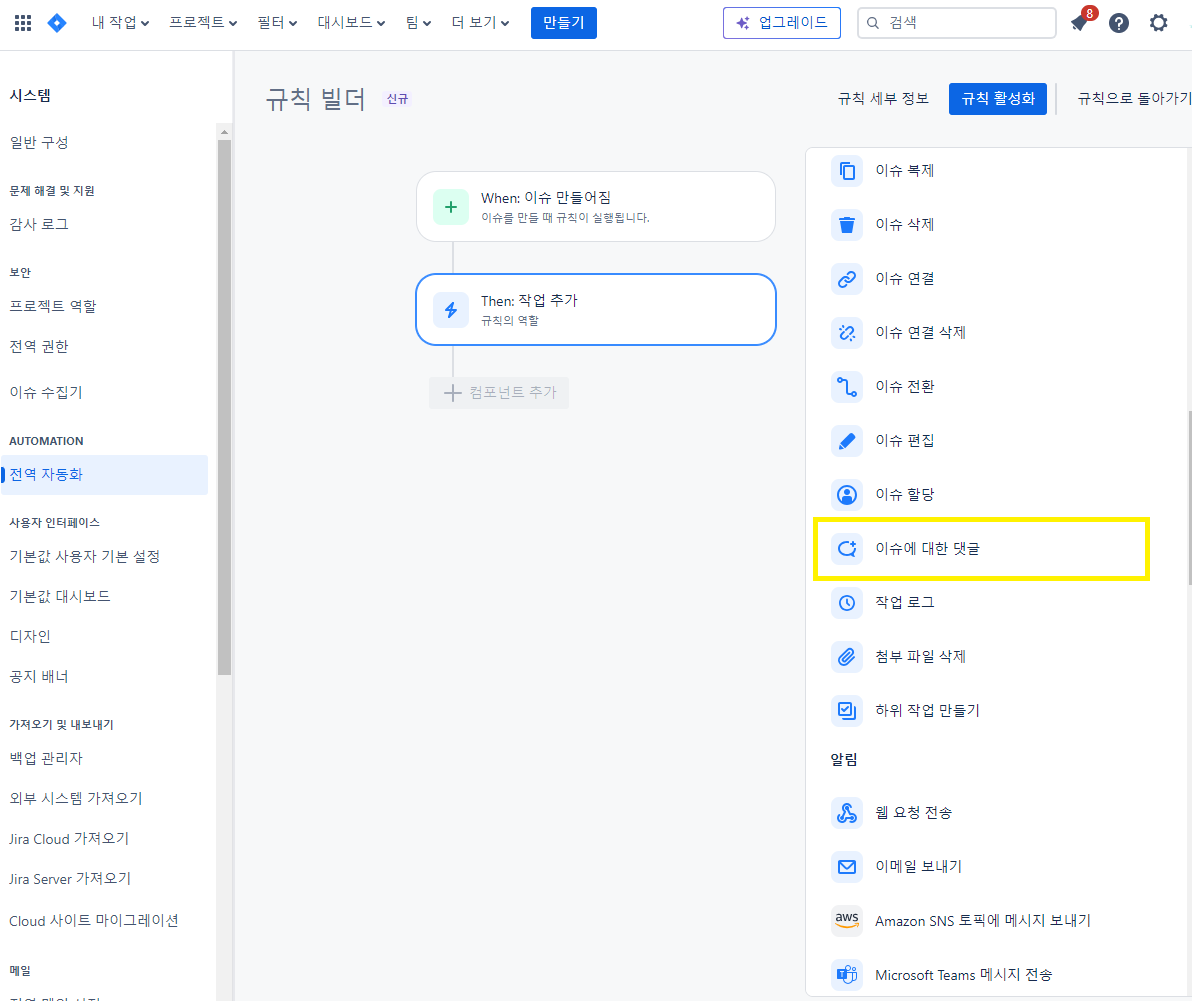The width and height of the screenshot is (1203, 1001).
Task: Open 기본값 대시보드 in sidebar
Action: pyautogui.click(x=60, y=597)
